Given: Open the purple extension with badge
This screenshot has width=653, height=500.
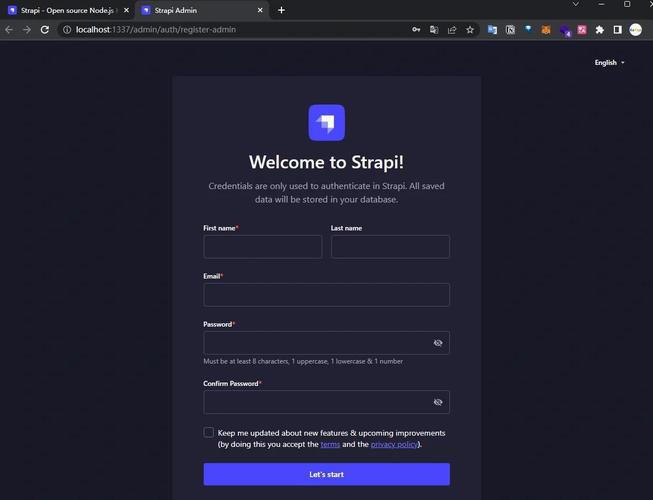Looking at the screenshot, I should click(565, 30).
